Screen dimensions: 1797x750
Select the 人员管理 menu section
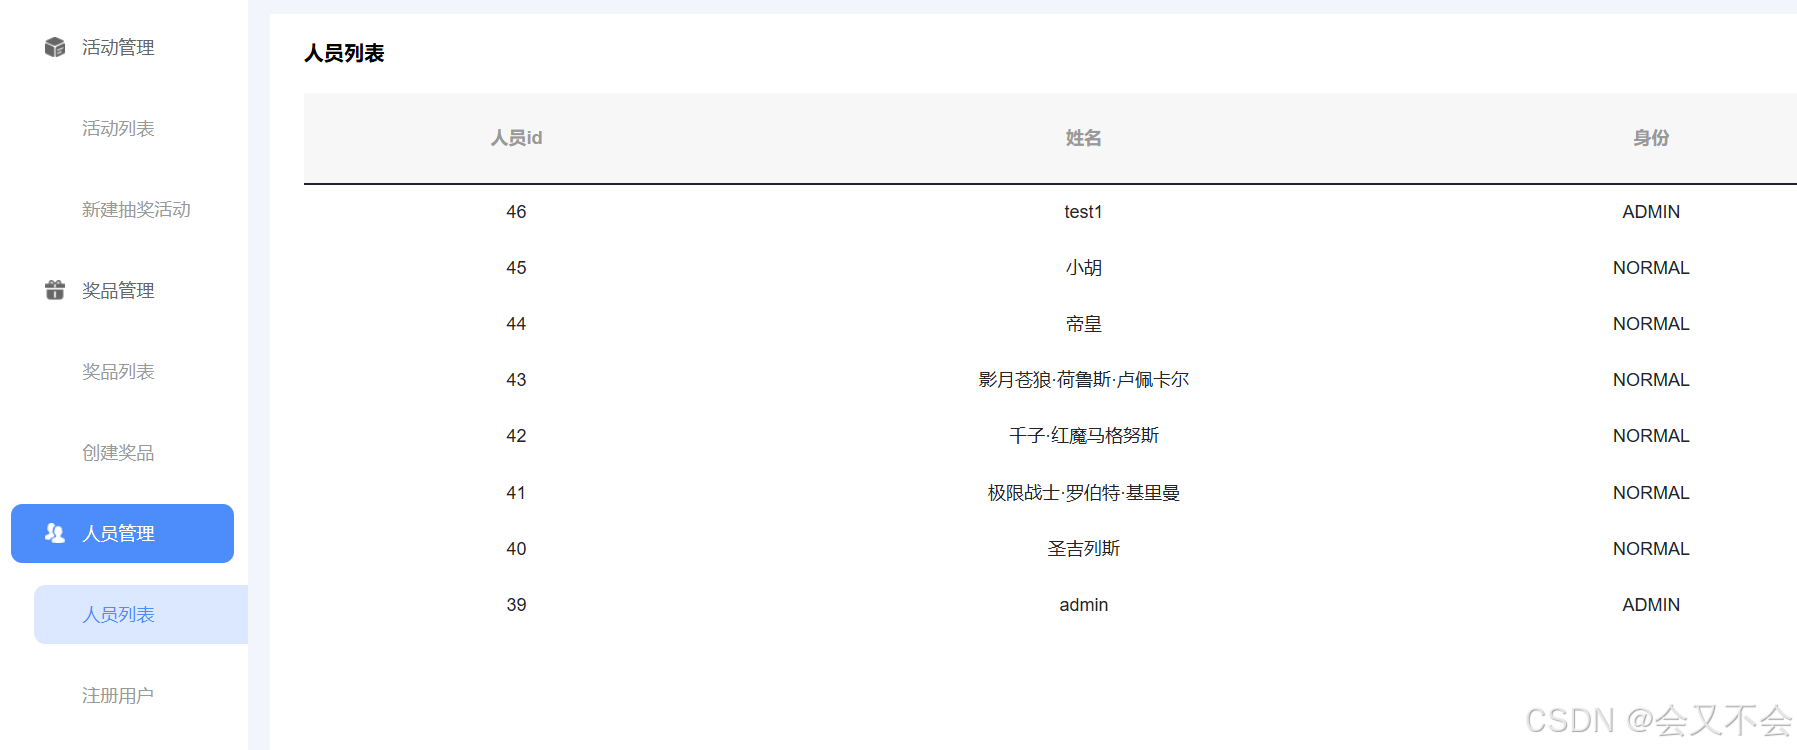(122, 533)
